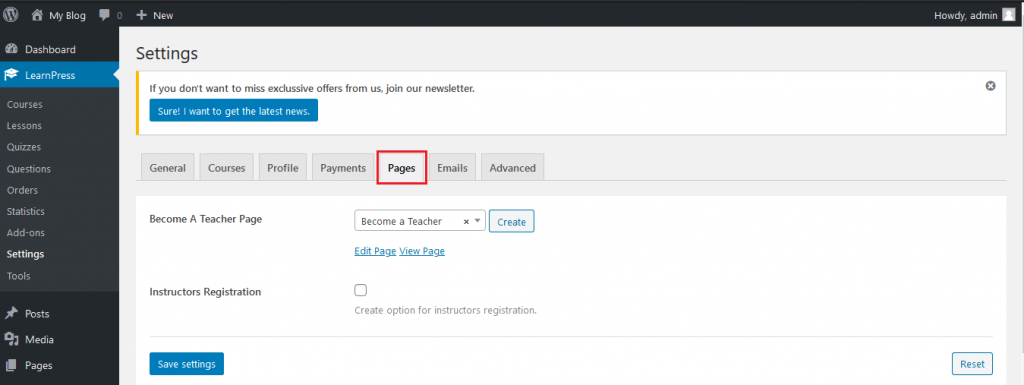Switch to the Payments tab
Image resolution: width=1024 pixels, height=385 pixels.
(x=343, y=168)
